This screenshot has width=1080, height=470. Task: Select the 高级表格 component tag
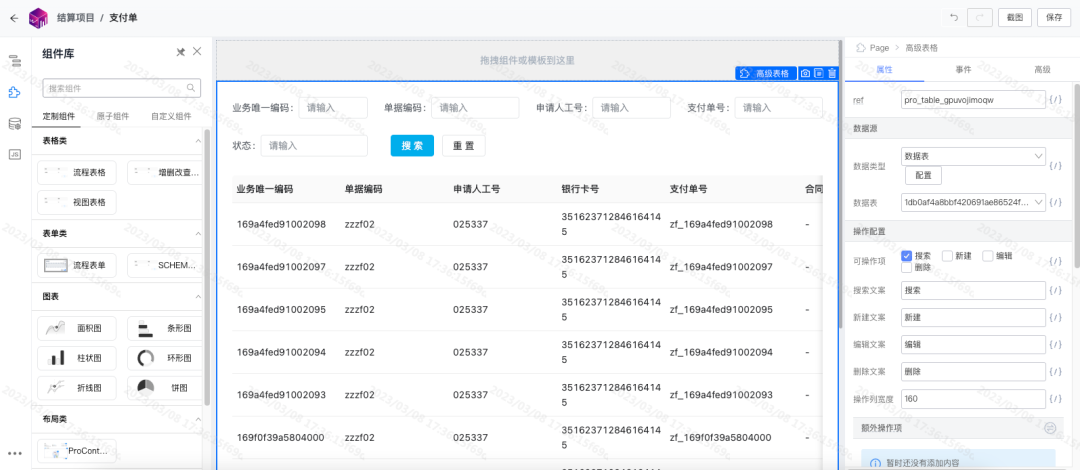coord(765,74)
